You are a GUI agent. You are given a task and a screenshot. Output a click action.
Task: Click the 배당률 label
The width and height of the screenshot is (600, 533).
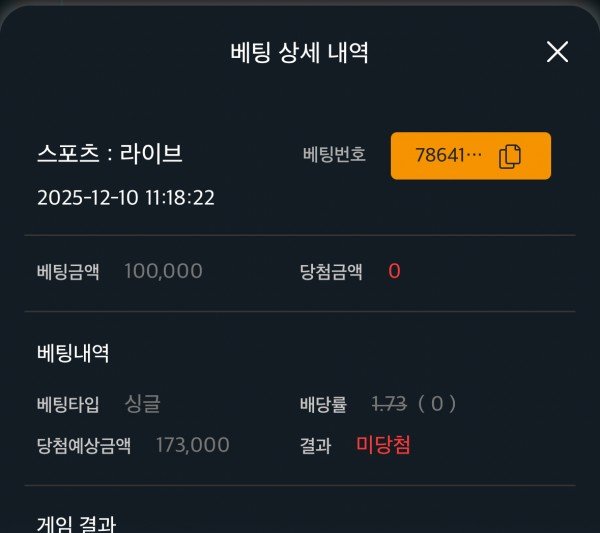click(x=323, y=405)
